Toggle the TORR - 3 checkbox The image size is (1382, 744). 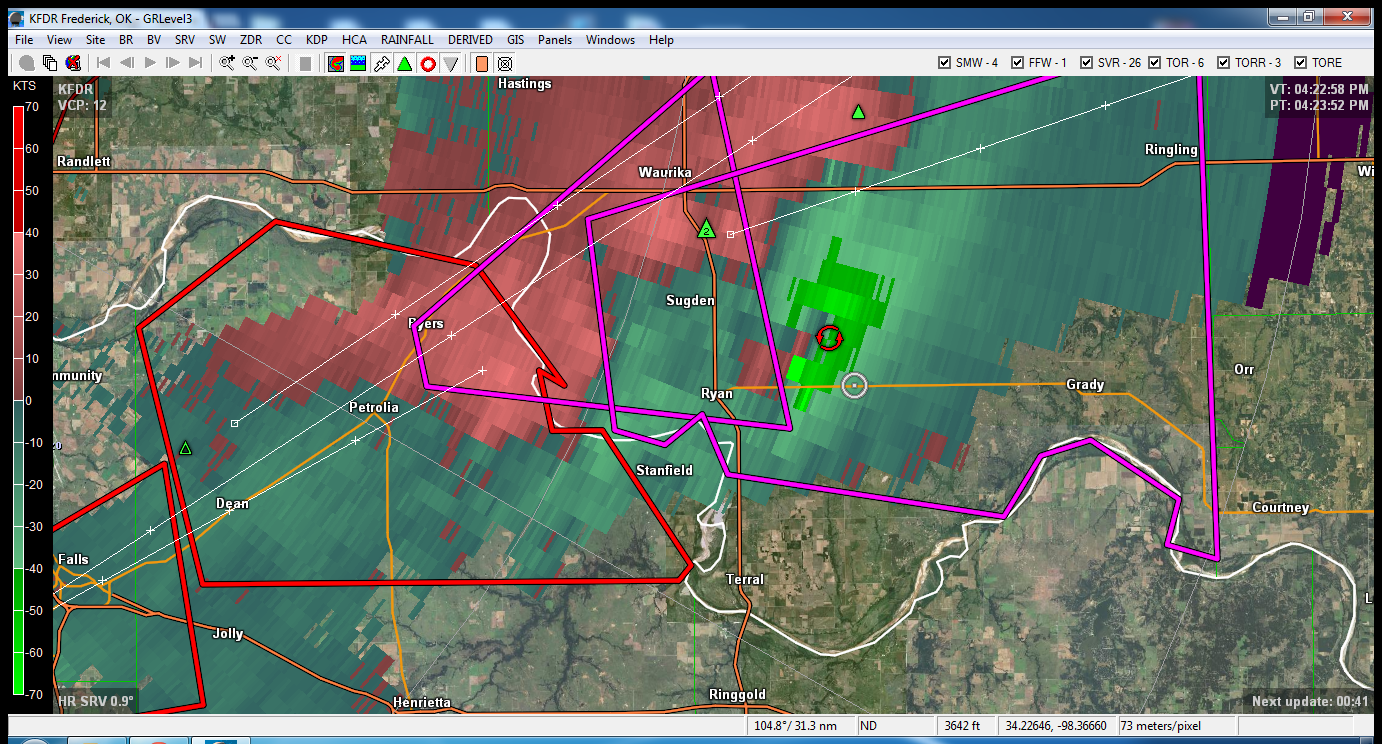(1223, 62)
